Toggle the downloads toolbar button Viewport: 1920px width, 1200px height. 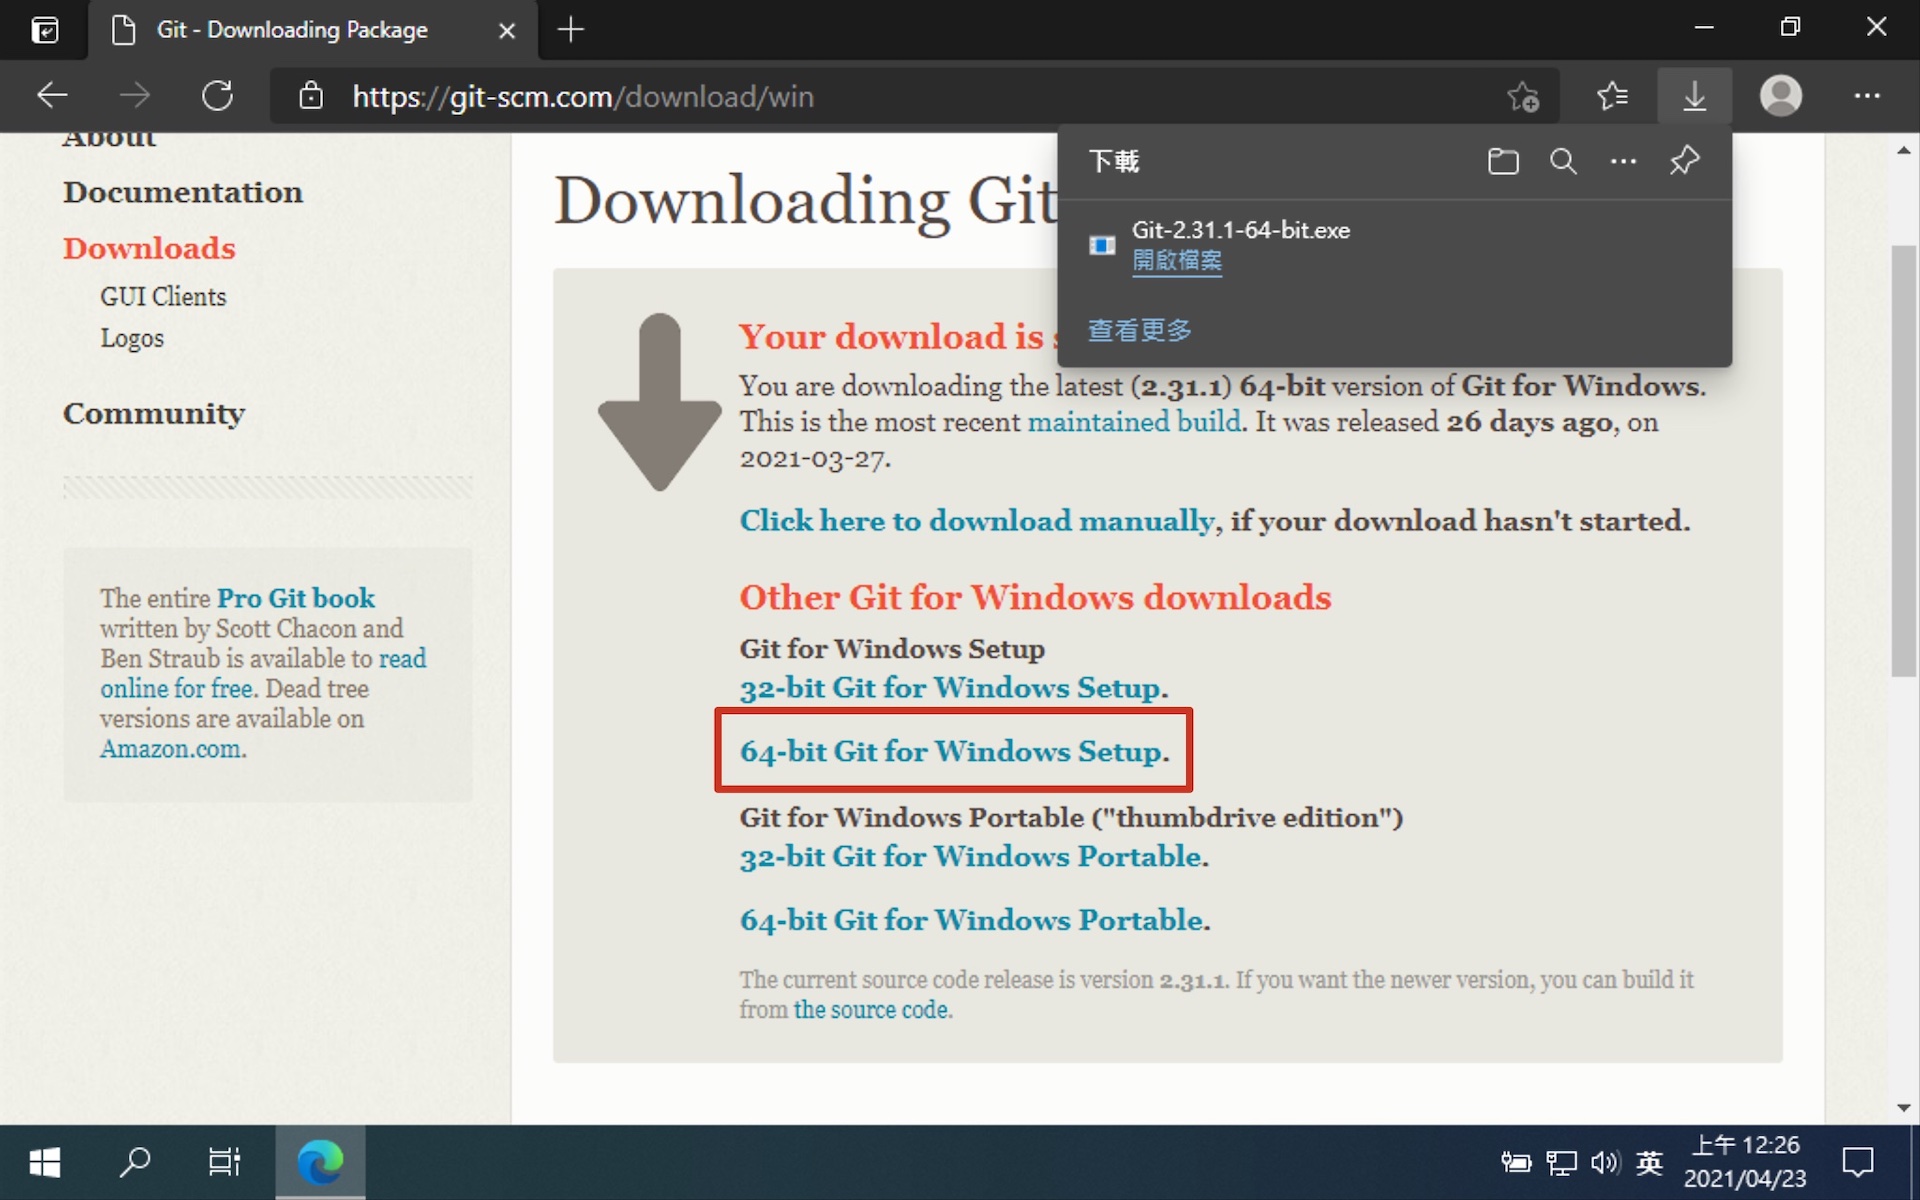pyautogui.click(x=1694, y=96)
